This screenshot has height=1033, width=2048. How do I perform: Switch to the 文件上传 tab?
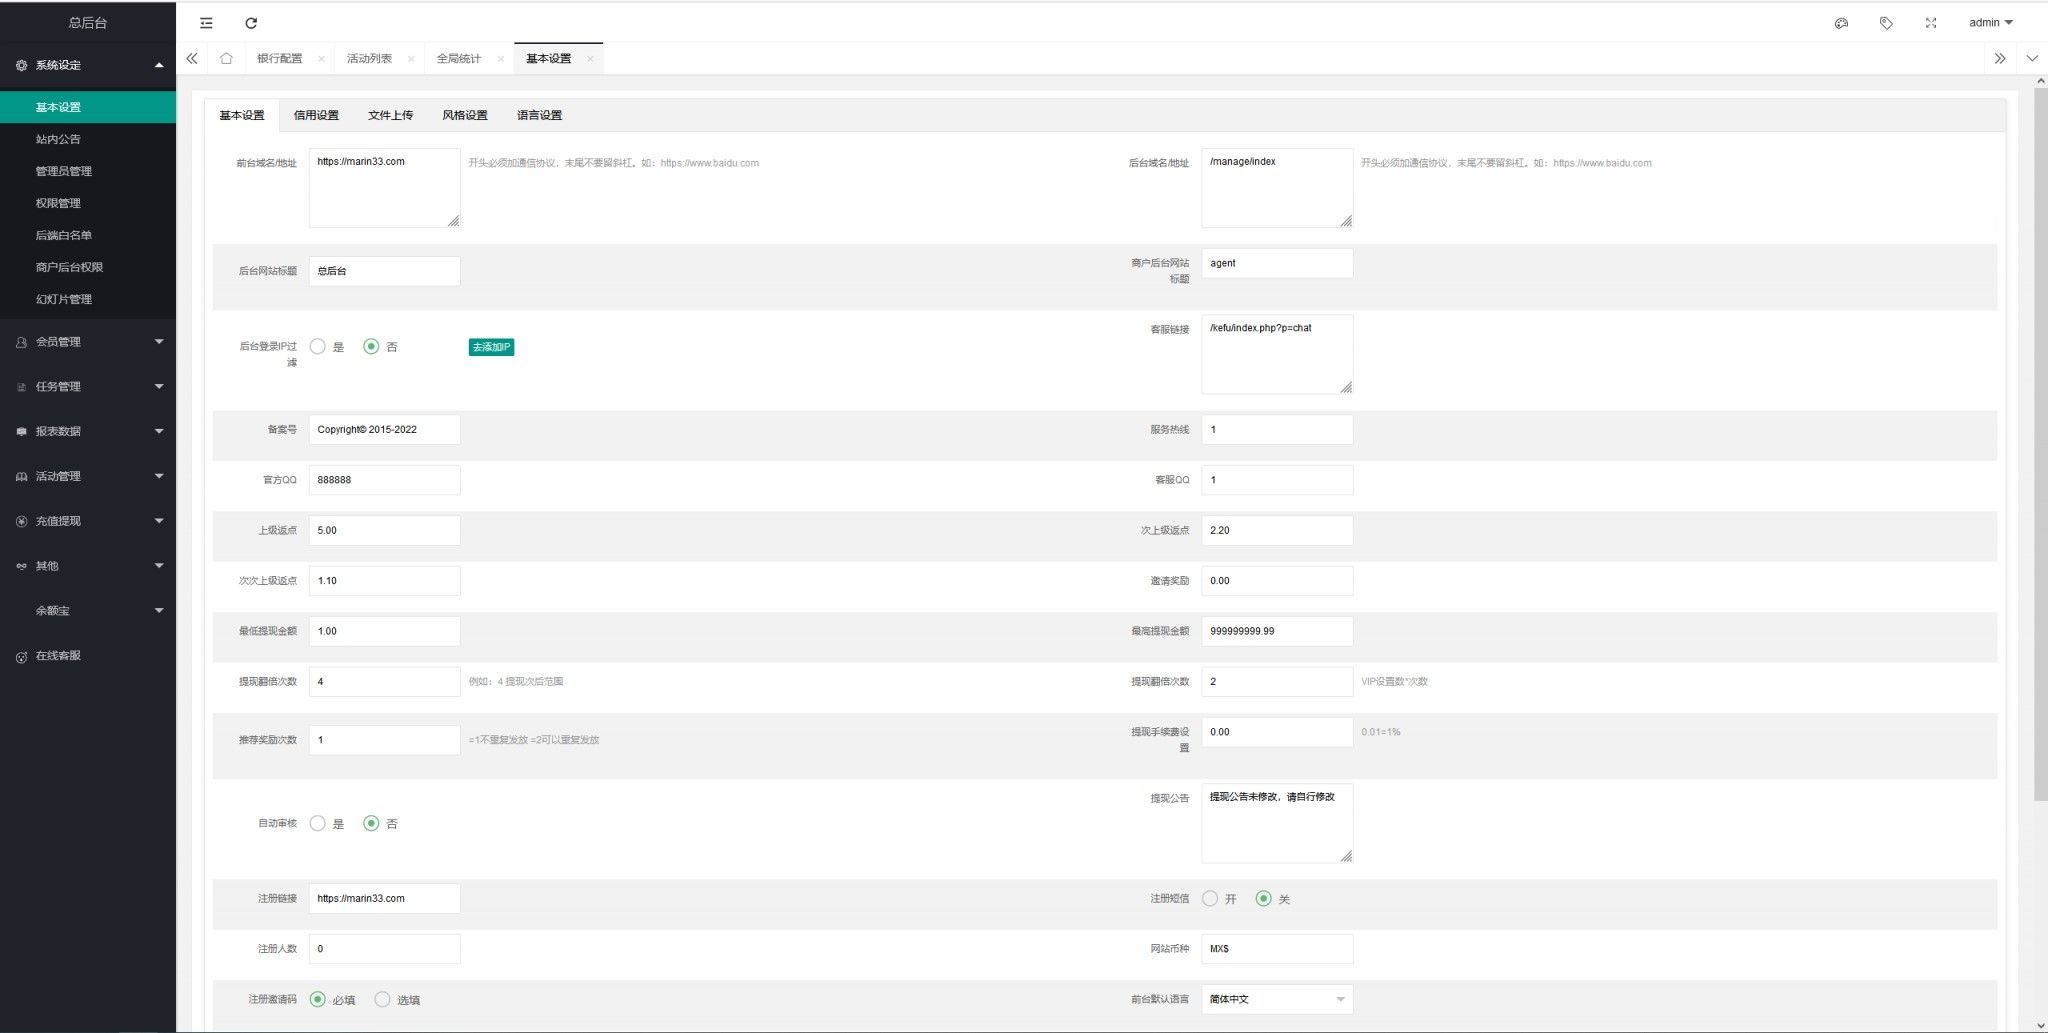pyautogui.click(x=390, y=115)
